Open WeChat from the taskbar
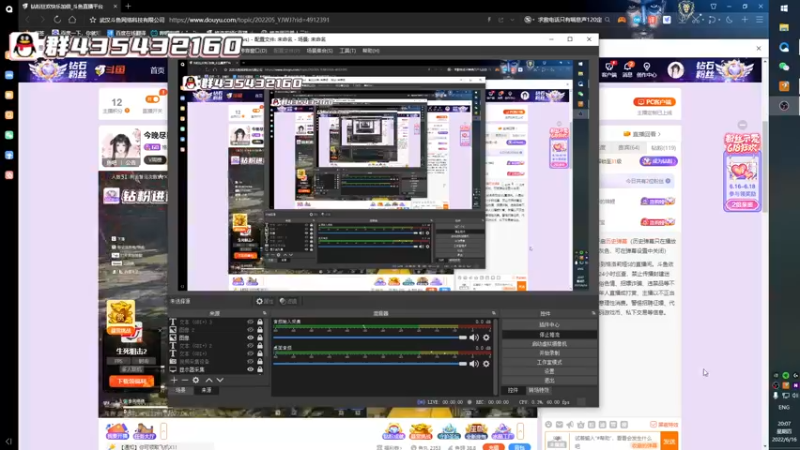Image resolution: width=800 pixels, height=450 pixels. pyautogui.click(x=784, y=67)
